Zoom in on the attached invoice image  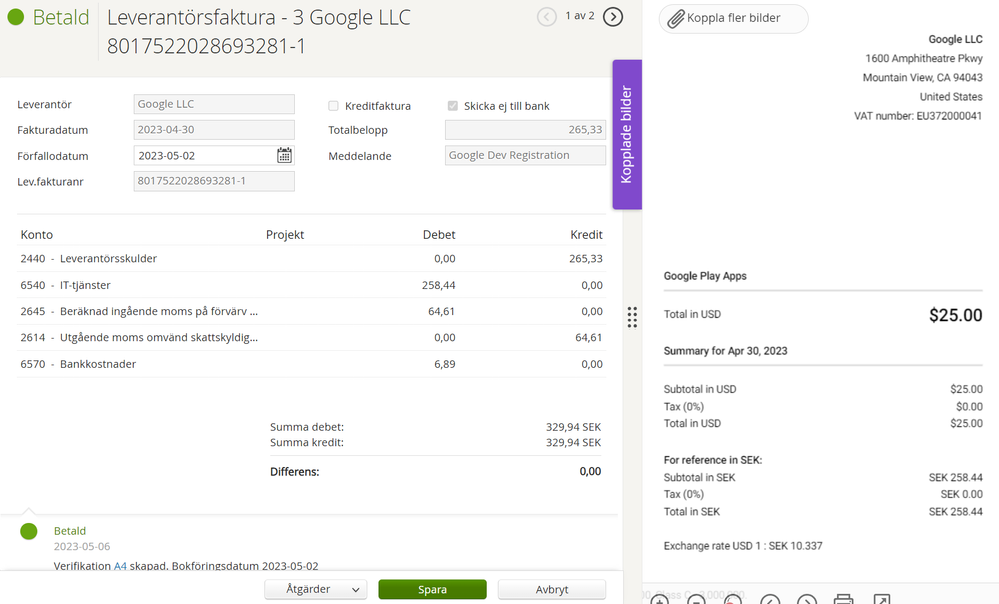click(660, 600)
